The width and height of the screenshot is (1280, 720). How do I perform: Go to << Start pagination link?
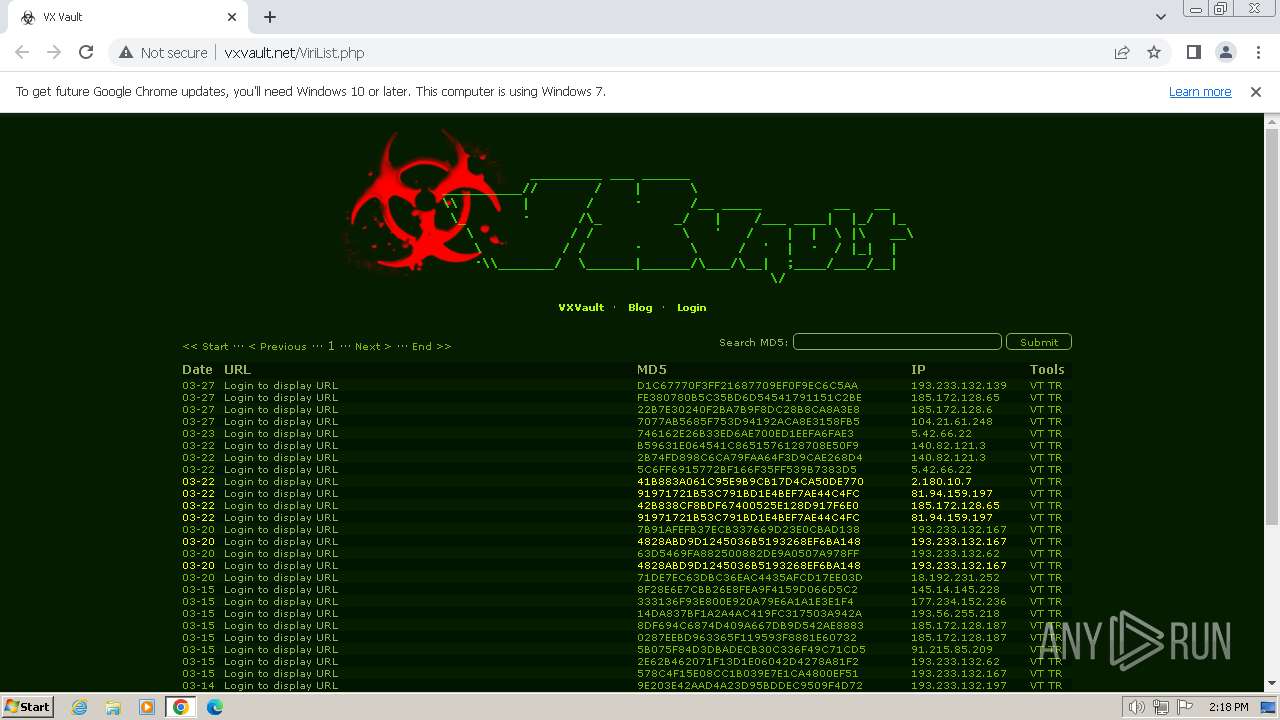point(205,346)
